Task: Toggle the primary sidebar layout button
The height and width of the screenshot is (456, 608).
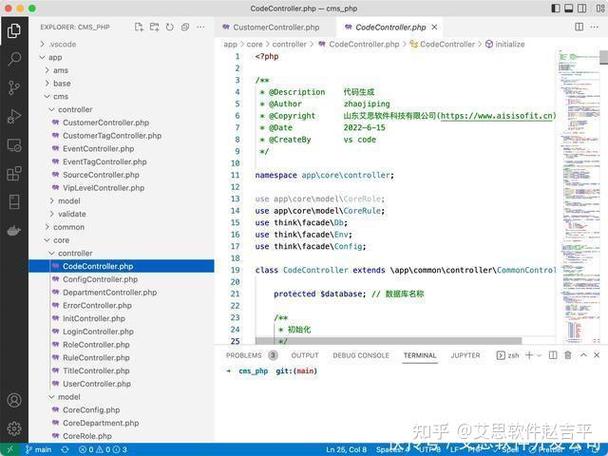Action: tap(555, 8)
